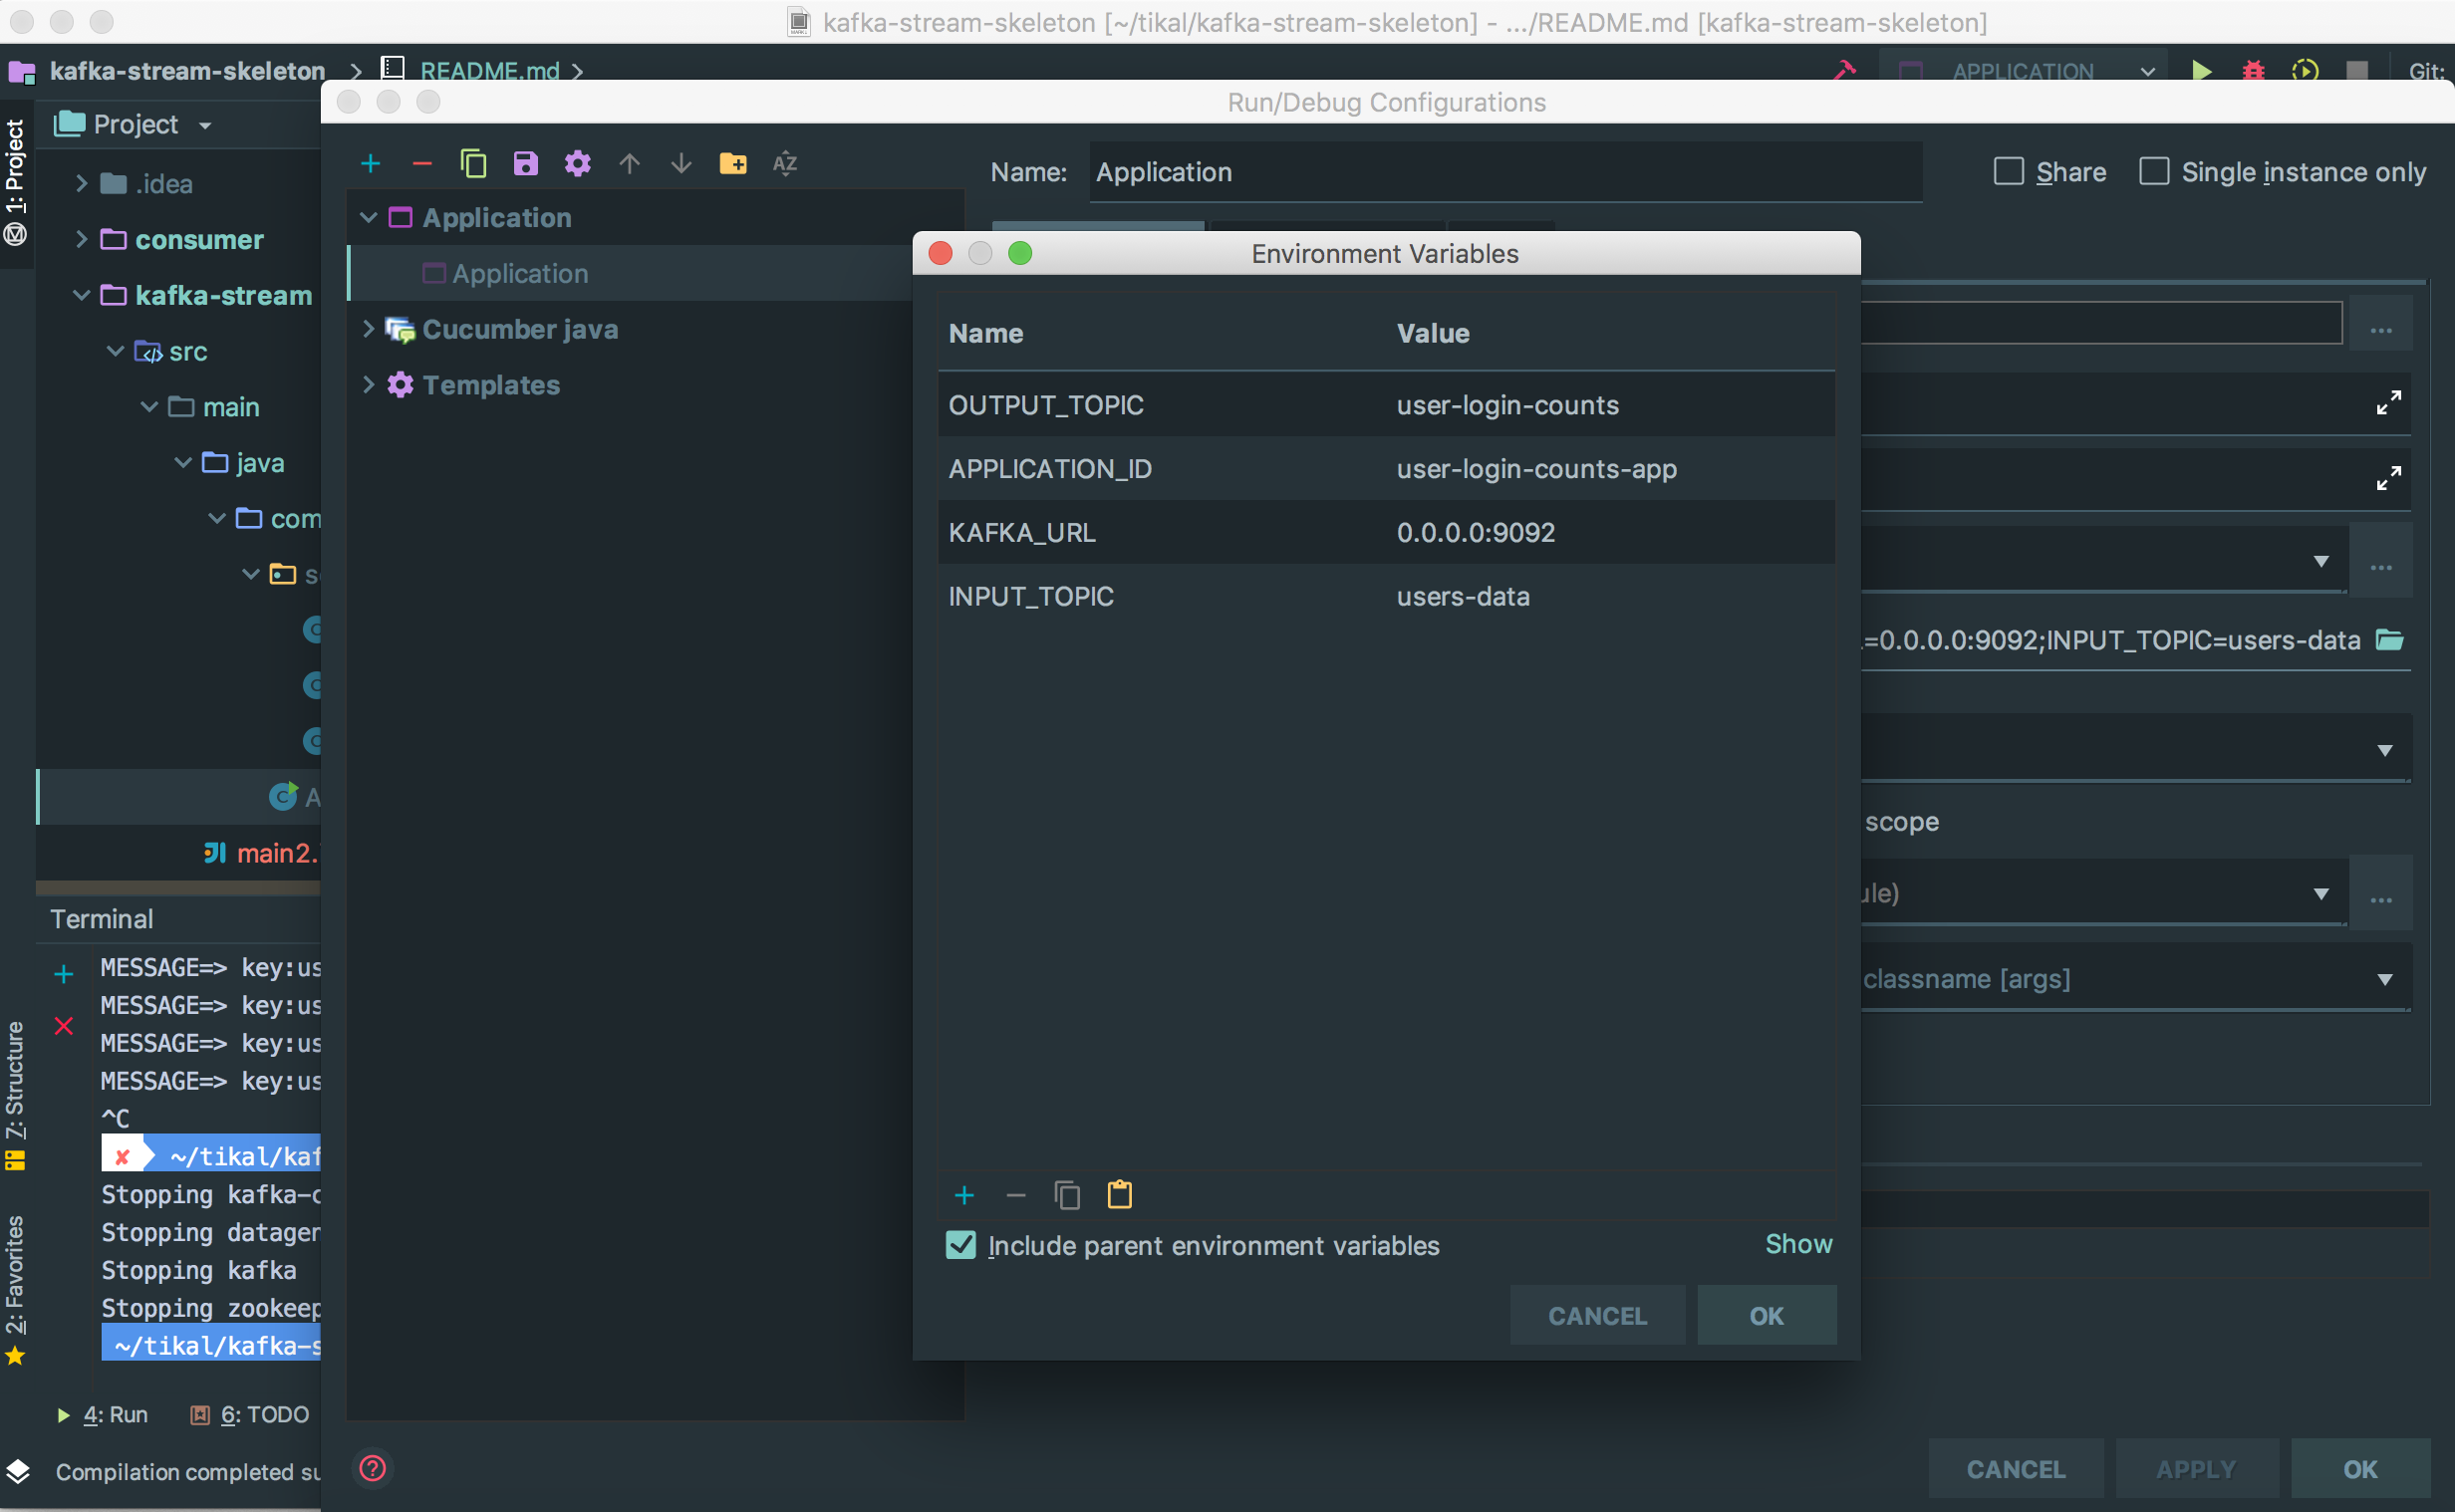The image size is (2455, 1512).
Task: Start debugging with the red bug icon
Action: tap(2253, 71)
